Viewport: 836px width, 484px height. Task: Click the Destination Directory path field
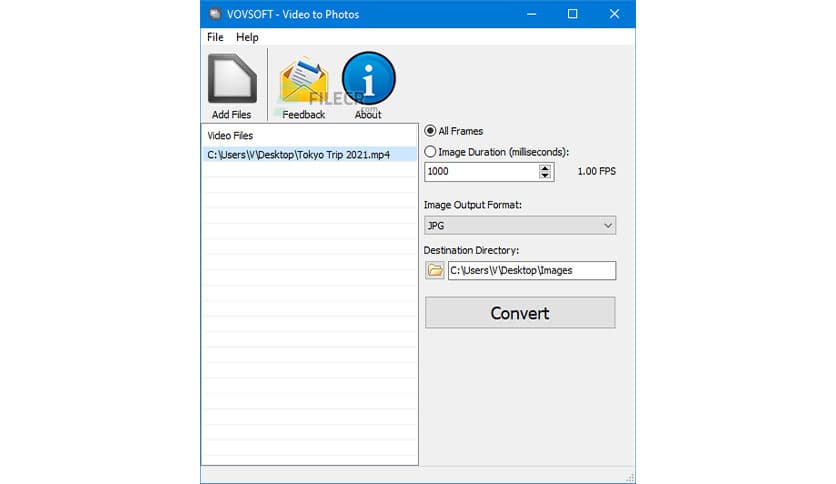532,270
